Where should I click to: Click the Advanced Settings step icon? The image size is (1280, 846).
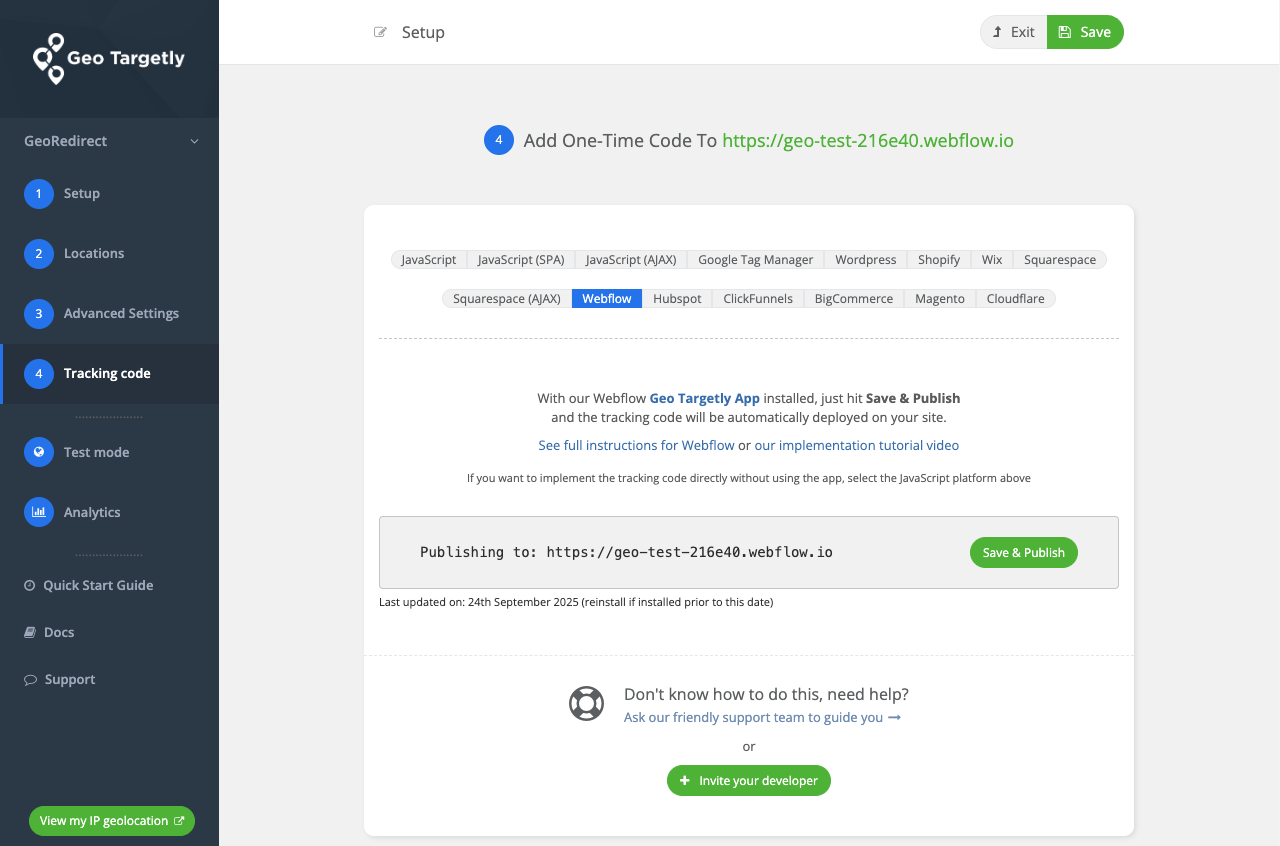[38, 313]
